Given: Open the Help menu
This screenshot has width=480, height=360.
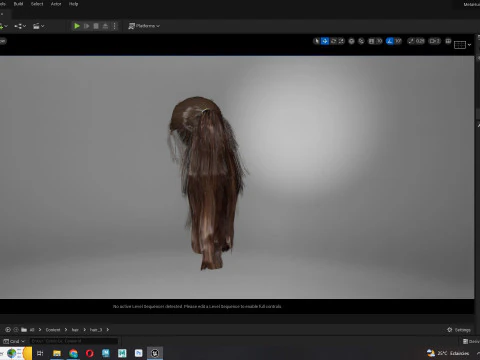Looking at the screenshot, I should [73, 4].
